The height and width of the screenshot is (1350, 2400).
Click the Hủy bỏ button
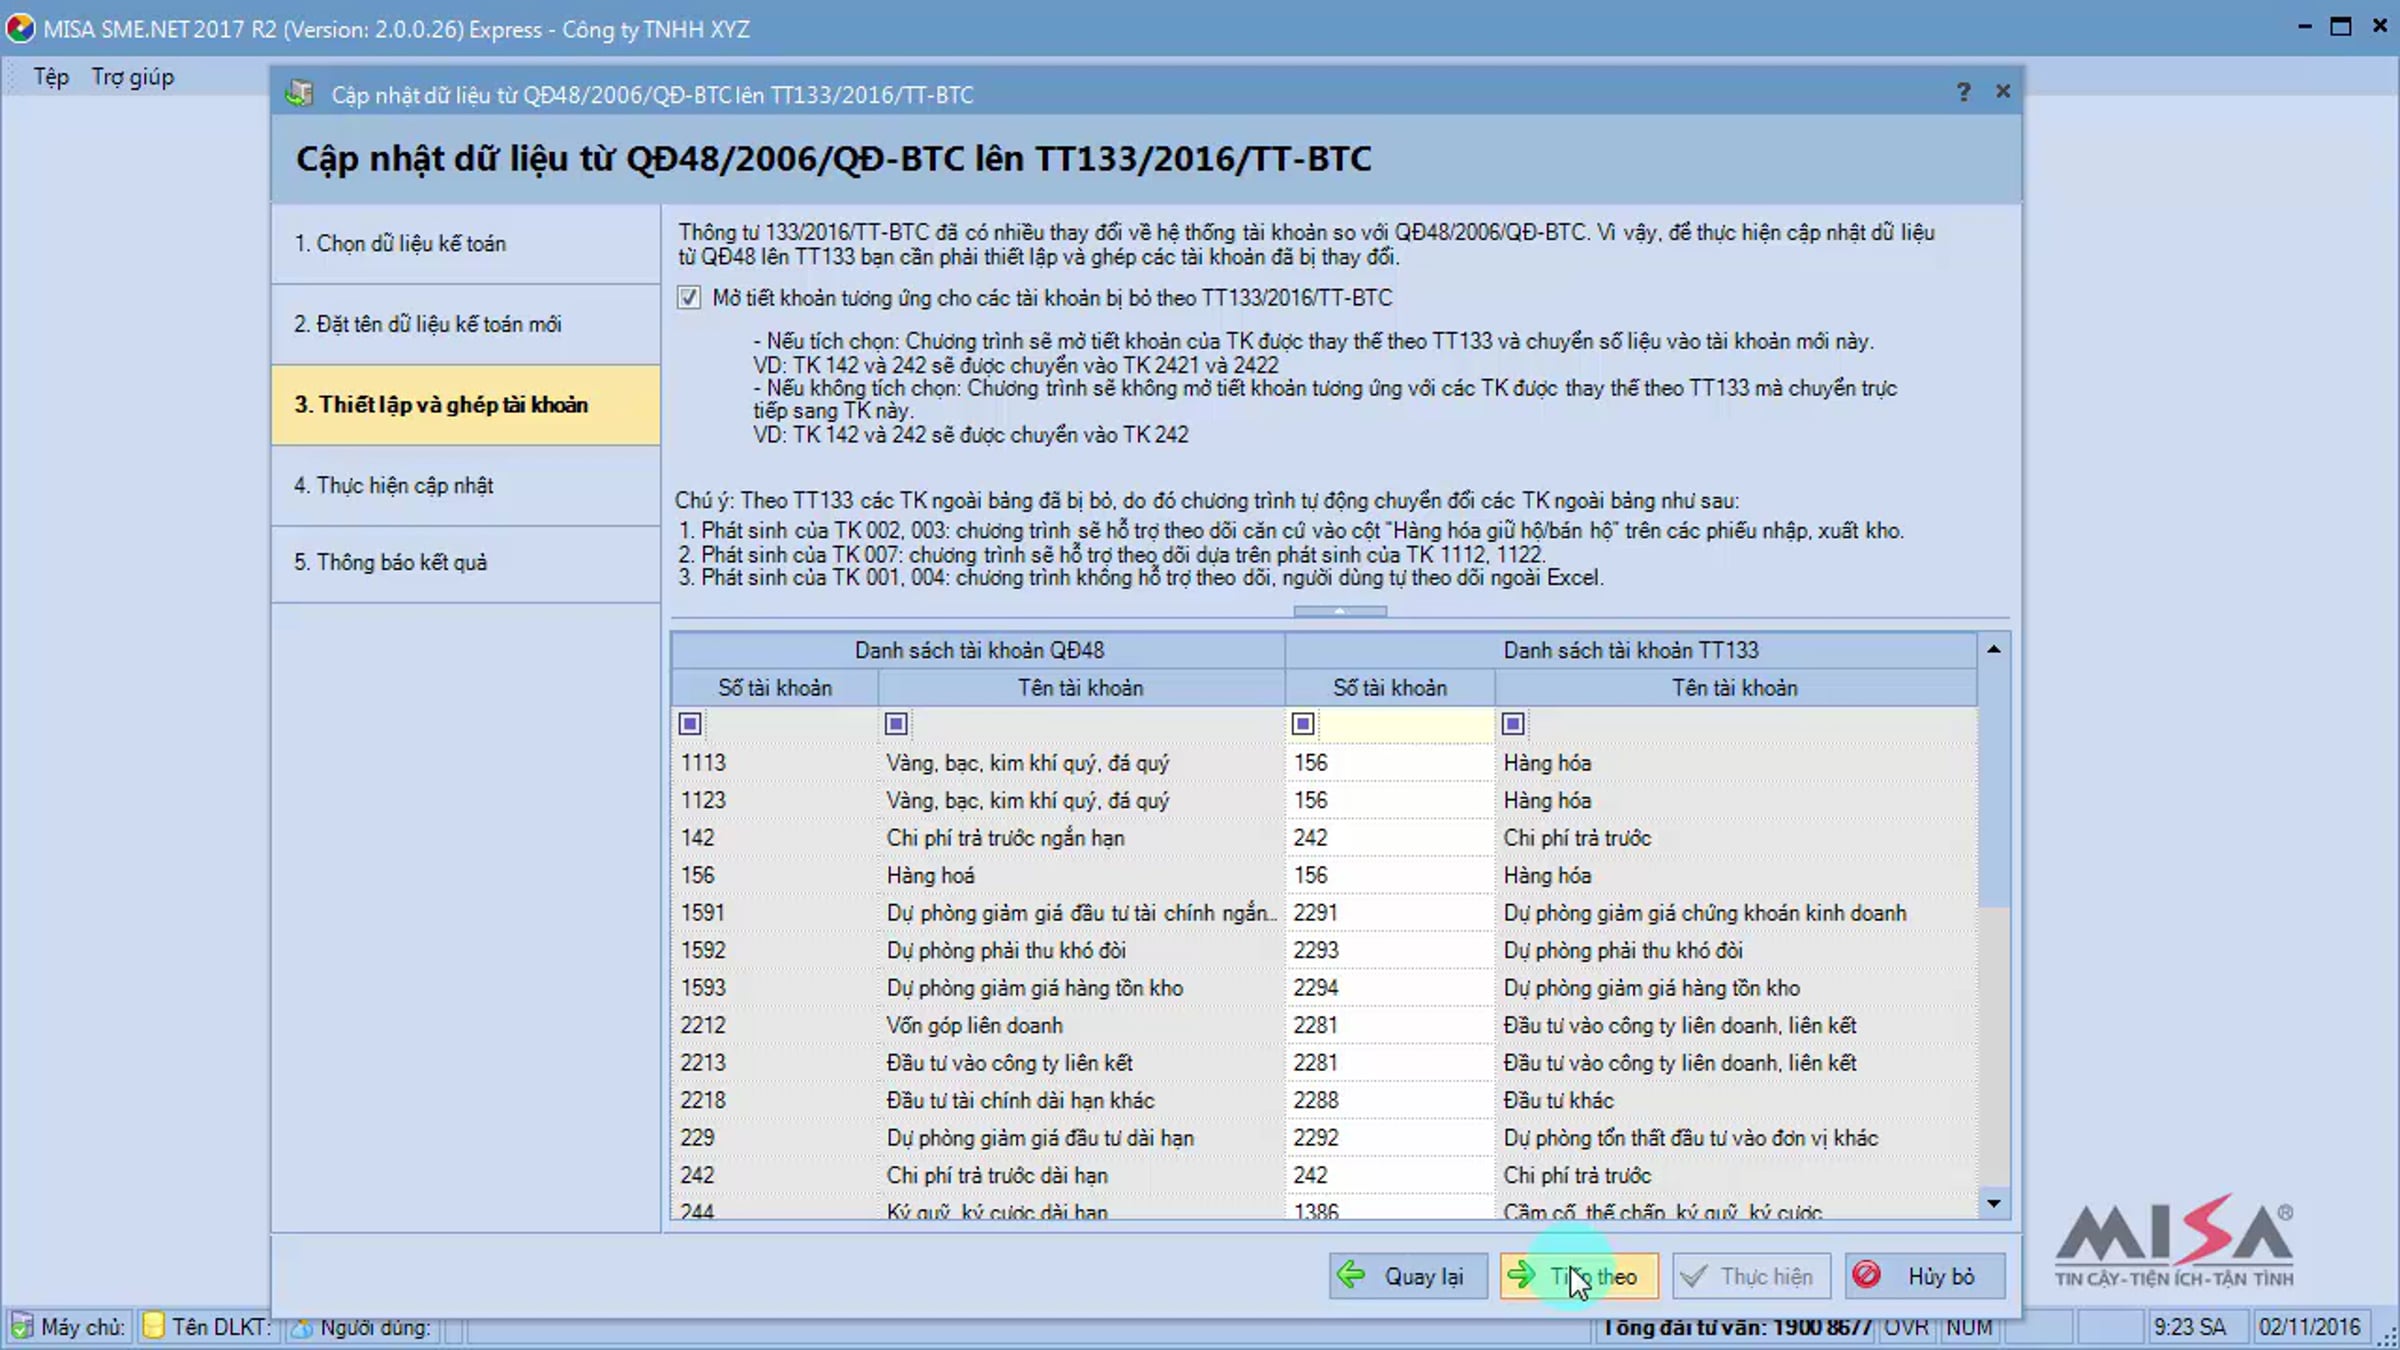[1925, 1276]
